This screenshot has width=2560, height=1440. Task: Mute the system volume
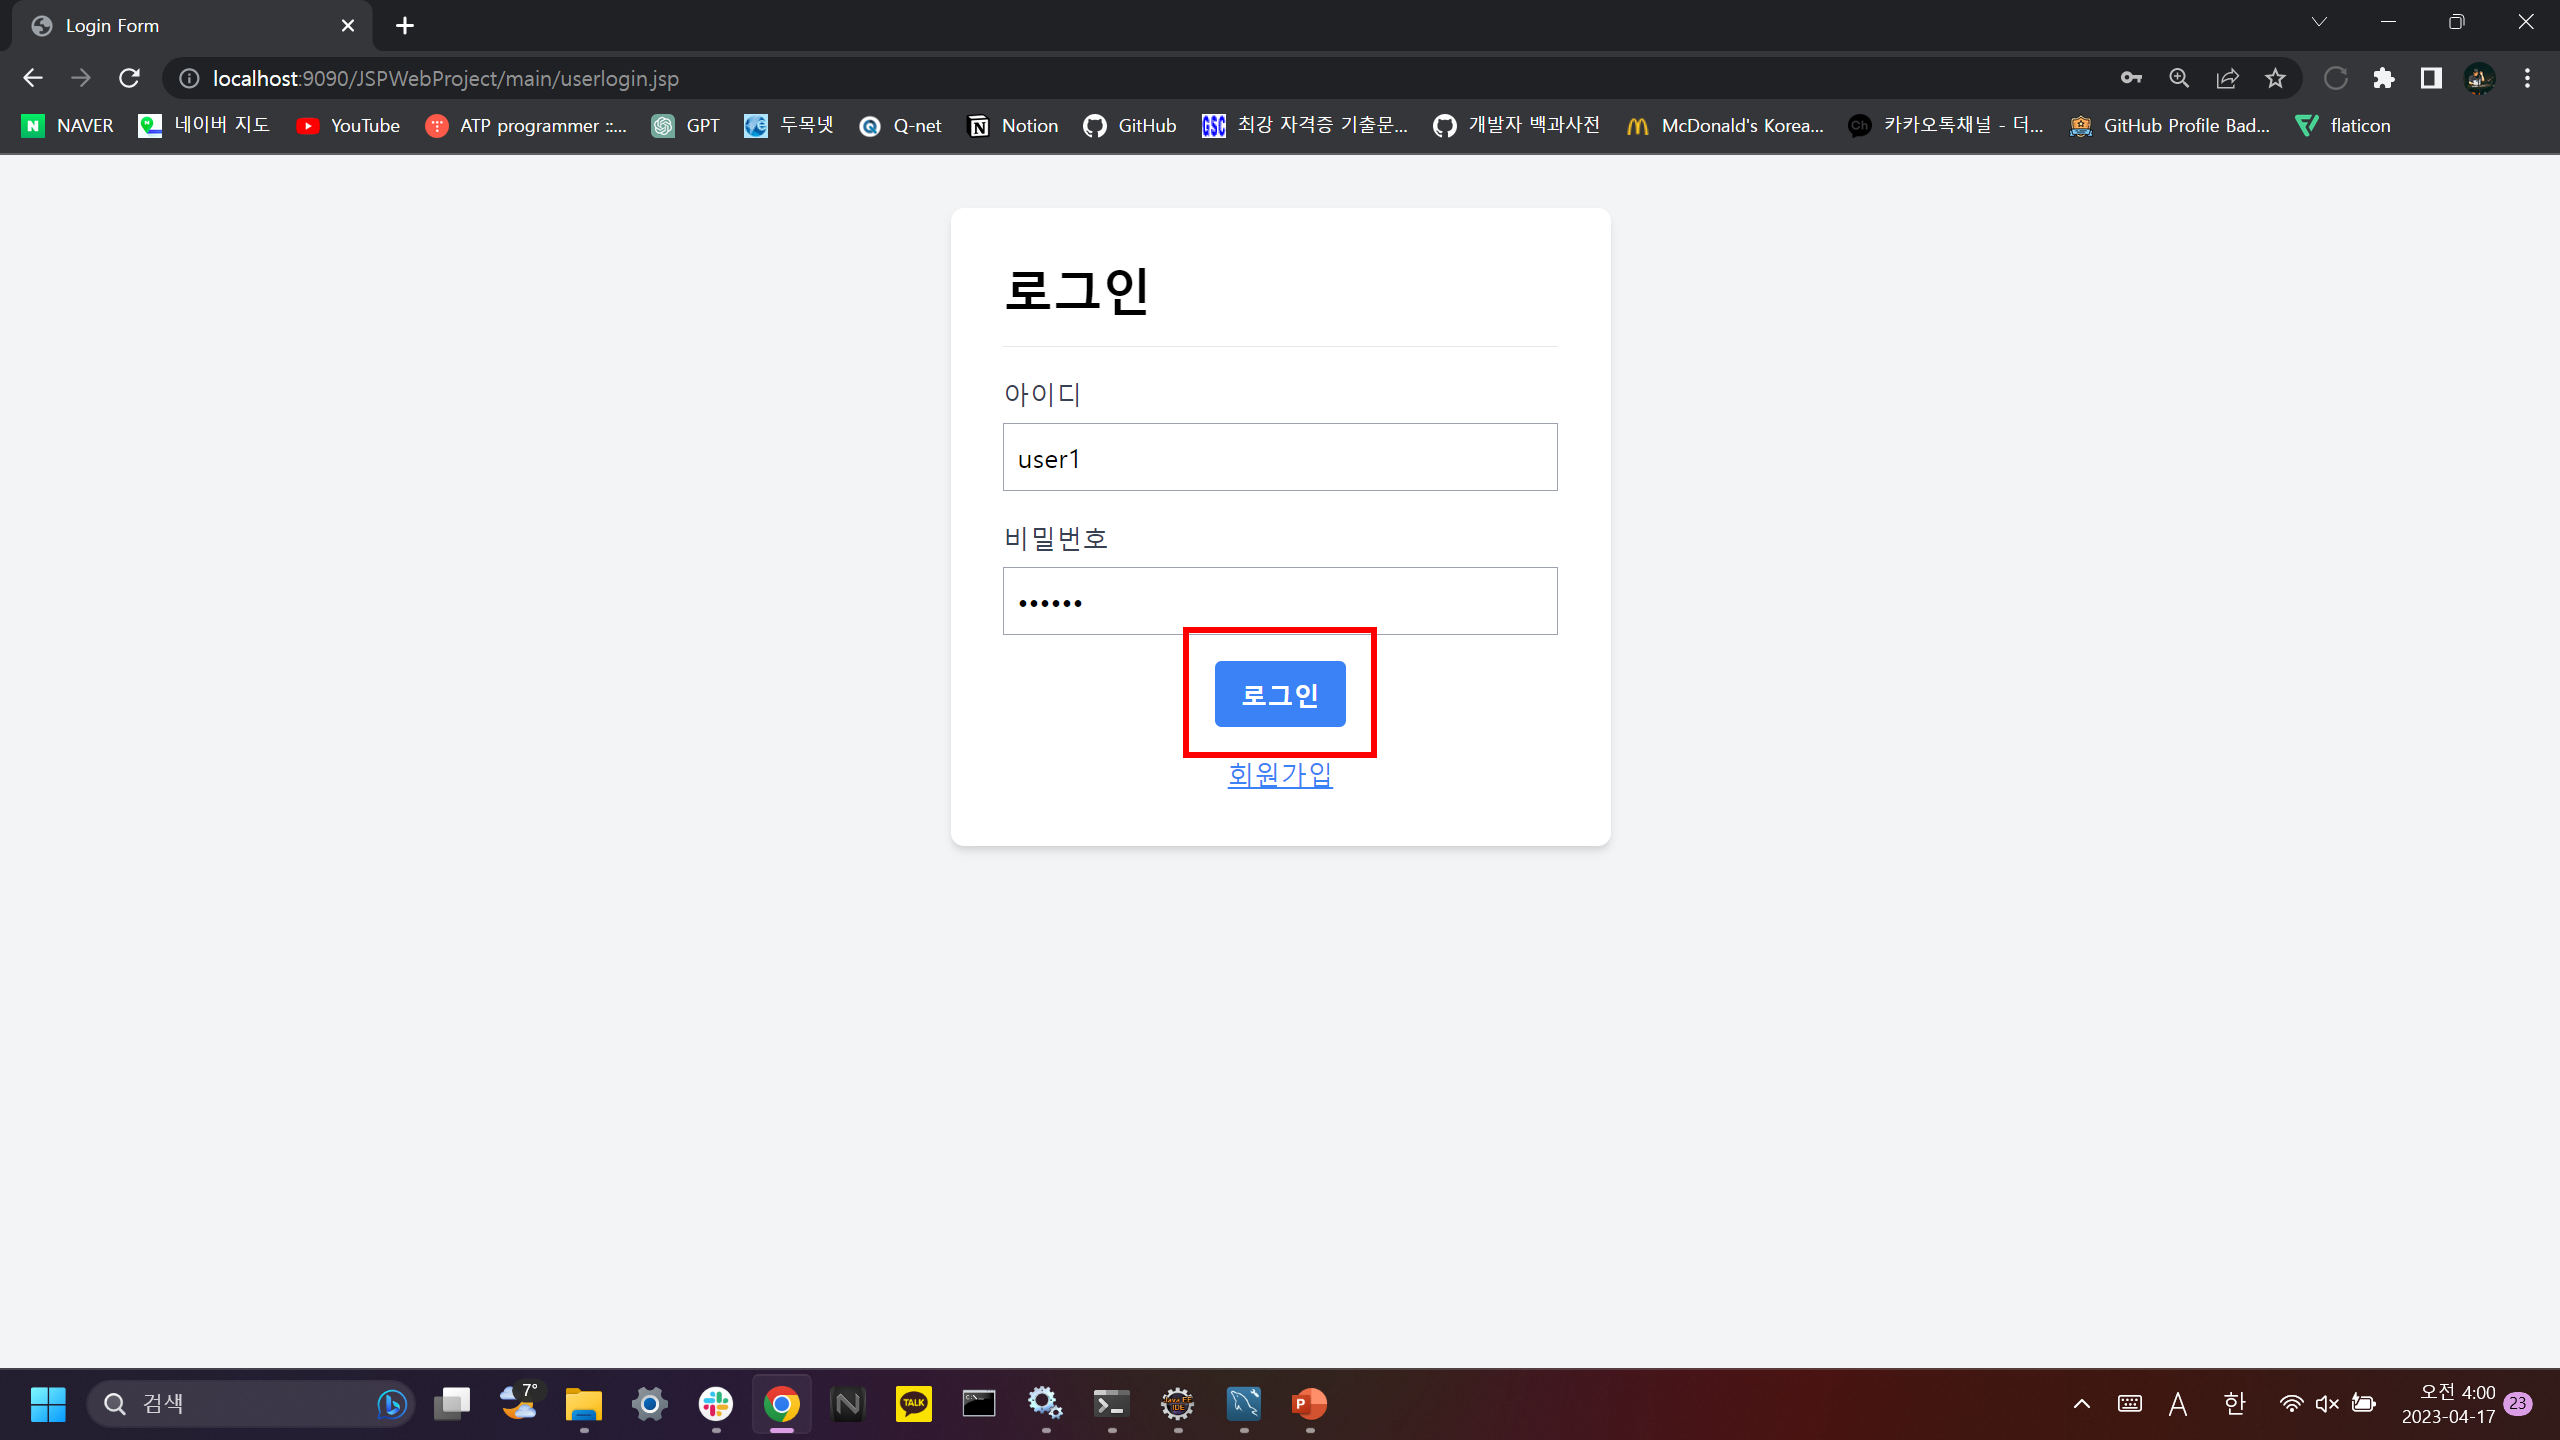[2327, 1403]
